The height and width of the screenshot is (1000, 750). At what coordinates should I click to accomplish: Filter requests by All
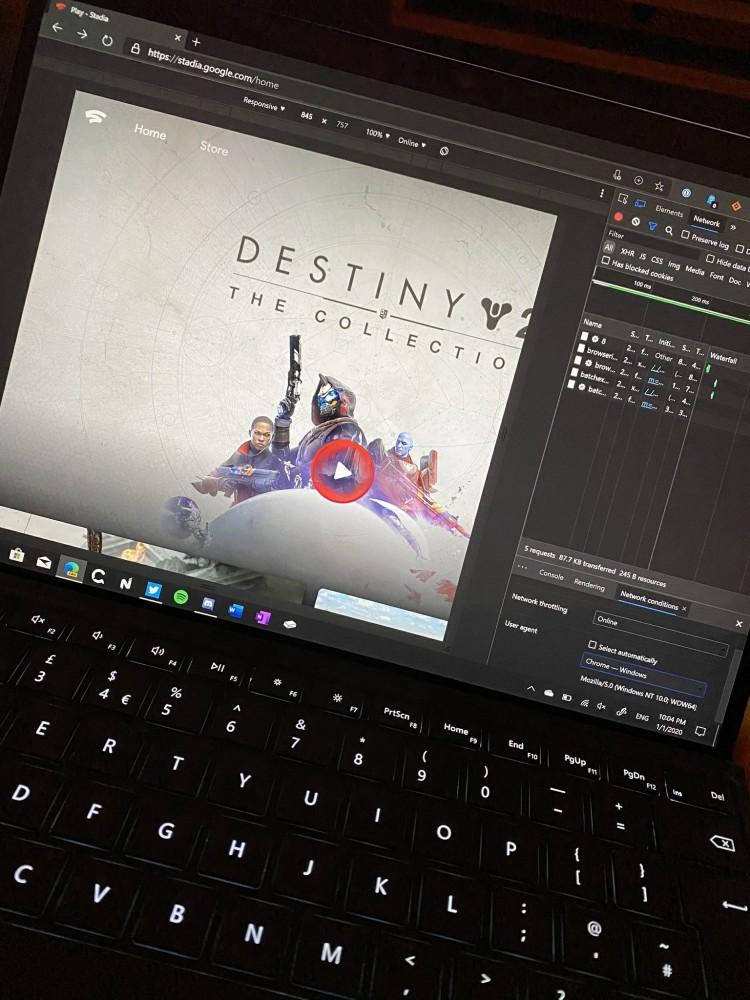pos(609,247)
